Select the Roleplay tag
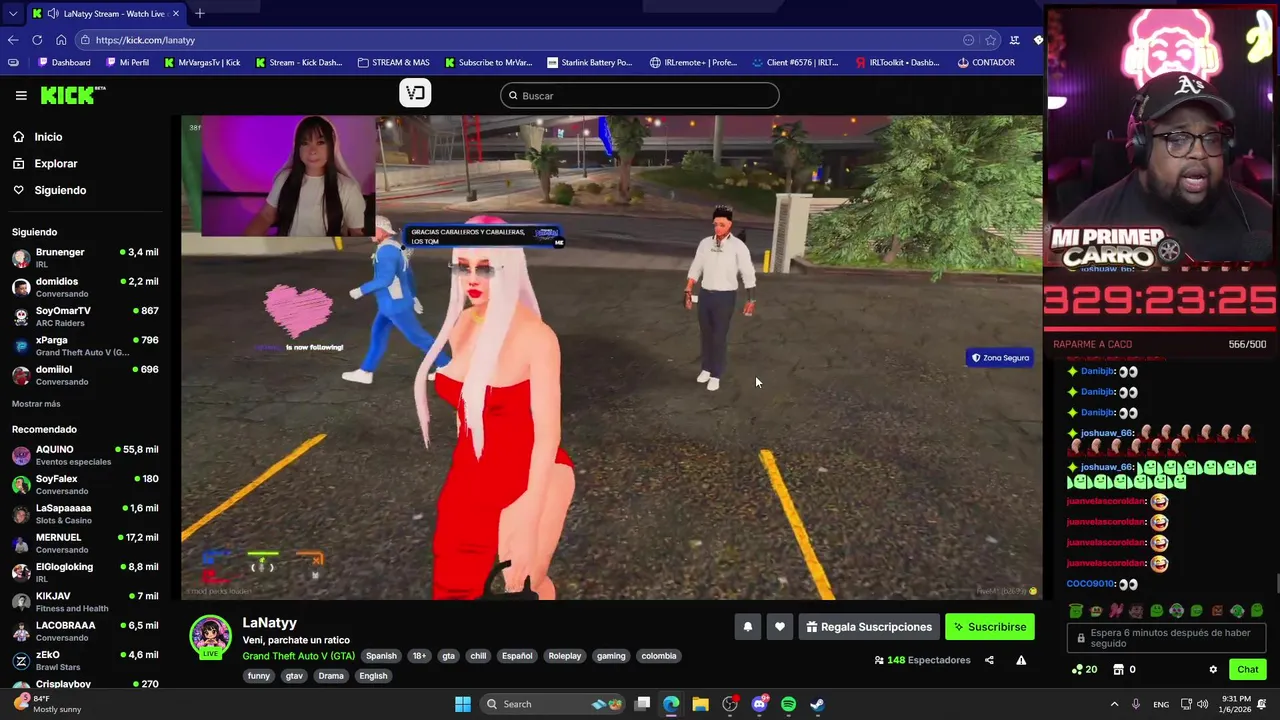 (564, 656)
